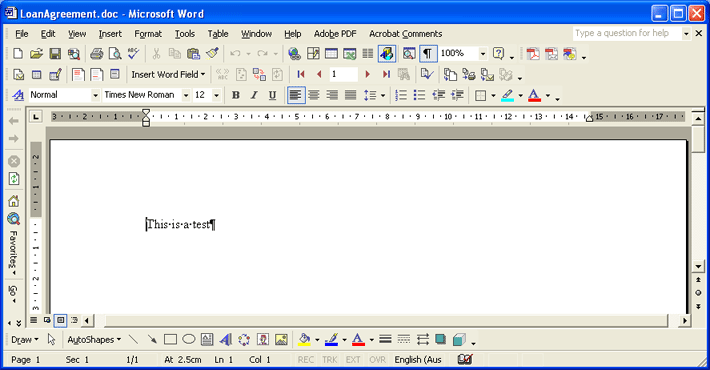Expand the Draw menu on Drawing toolbar

tap(25, 340)
